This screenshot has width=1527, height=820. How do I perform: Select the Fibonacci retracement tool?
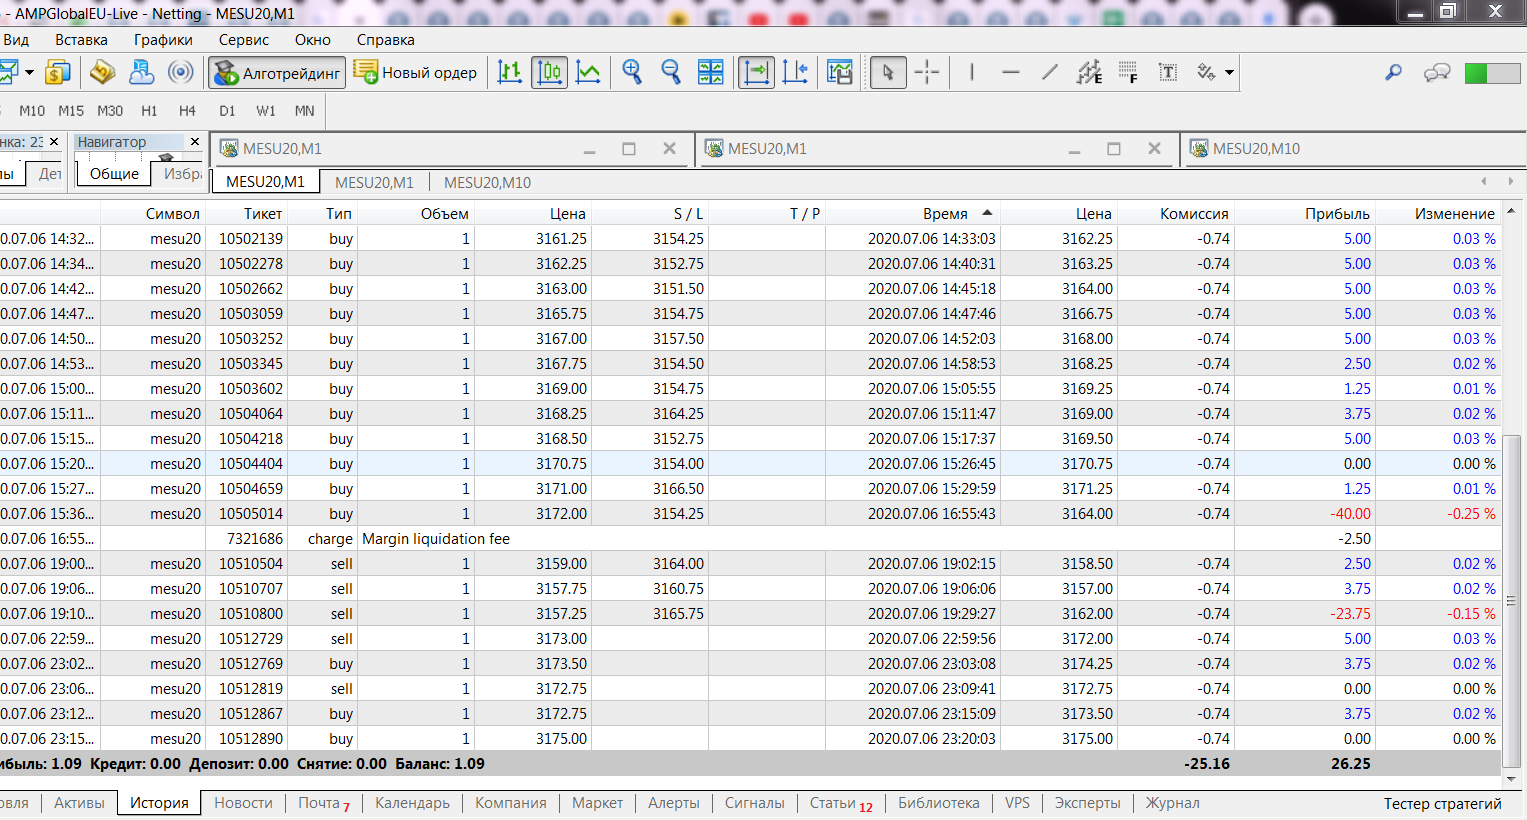[x=1128, y=72]
